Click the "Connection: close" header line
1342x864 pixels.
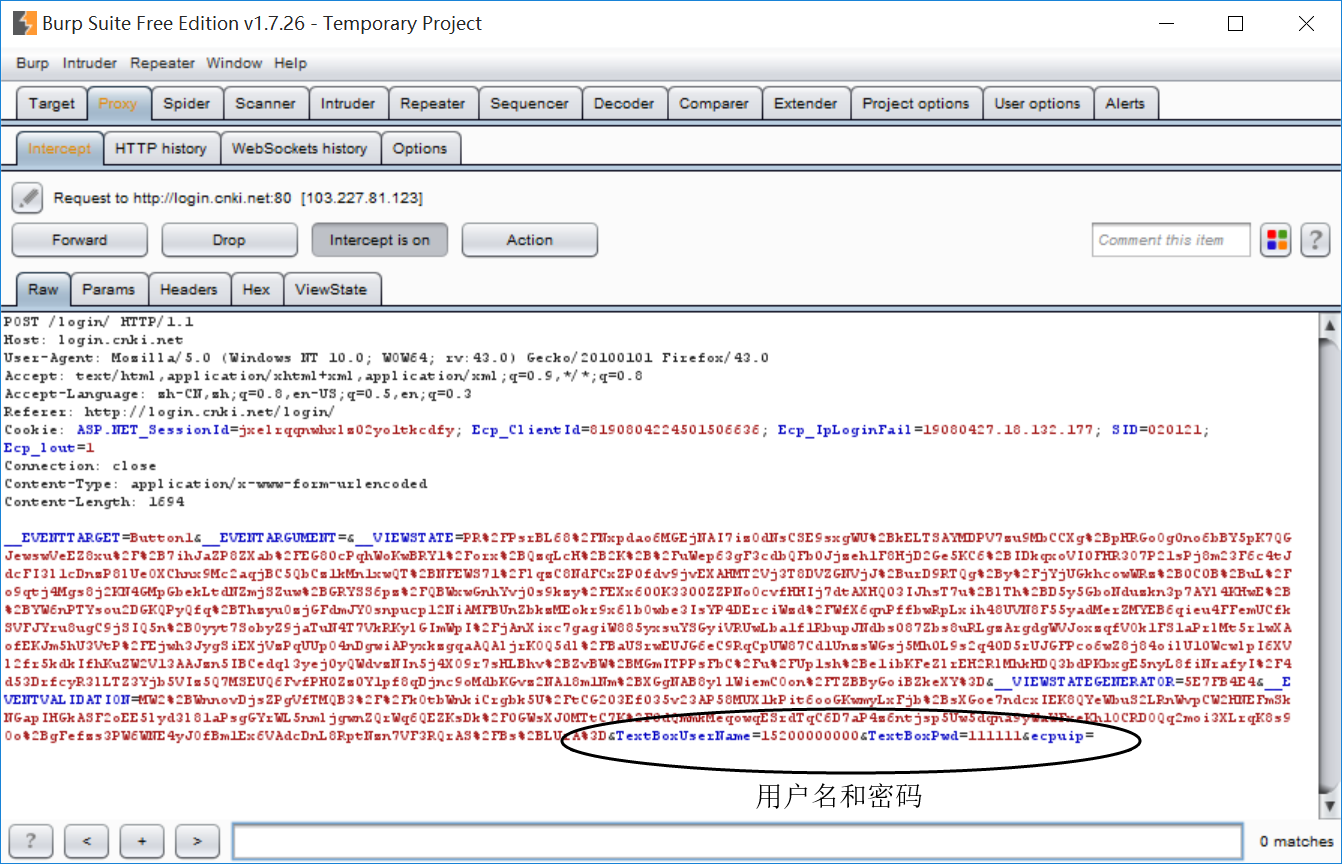tap(80, 466)
